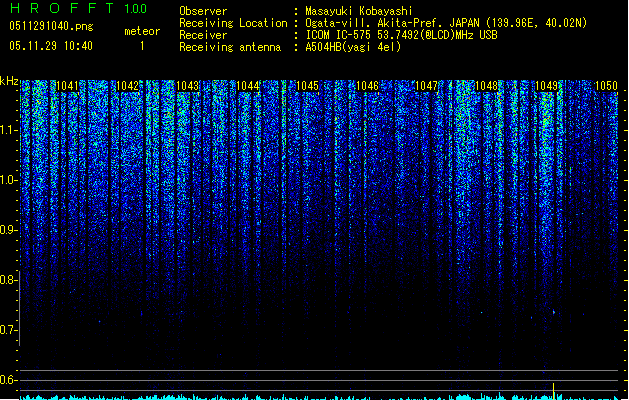Click the gray vertical bar beside 0.8 kHz
This screenshot has width=629, height=400.
(20, 308)
